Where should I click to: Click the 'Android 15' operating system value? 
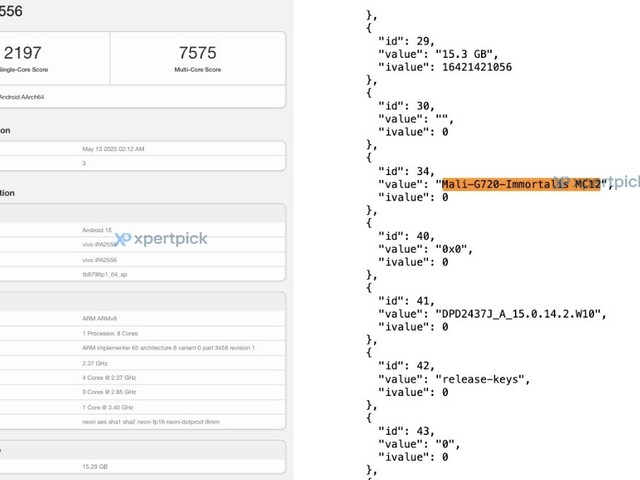coord(97,230)
